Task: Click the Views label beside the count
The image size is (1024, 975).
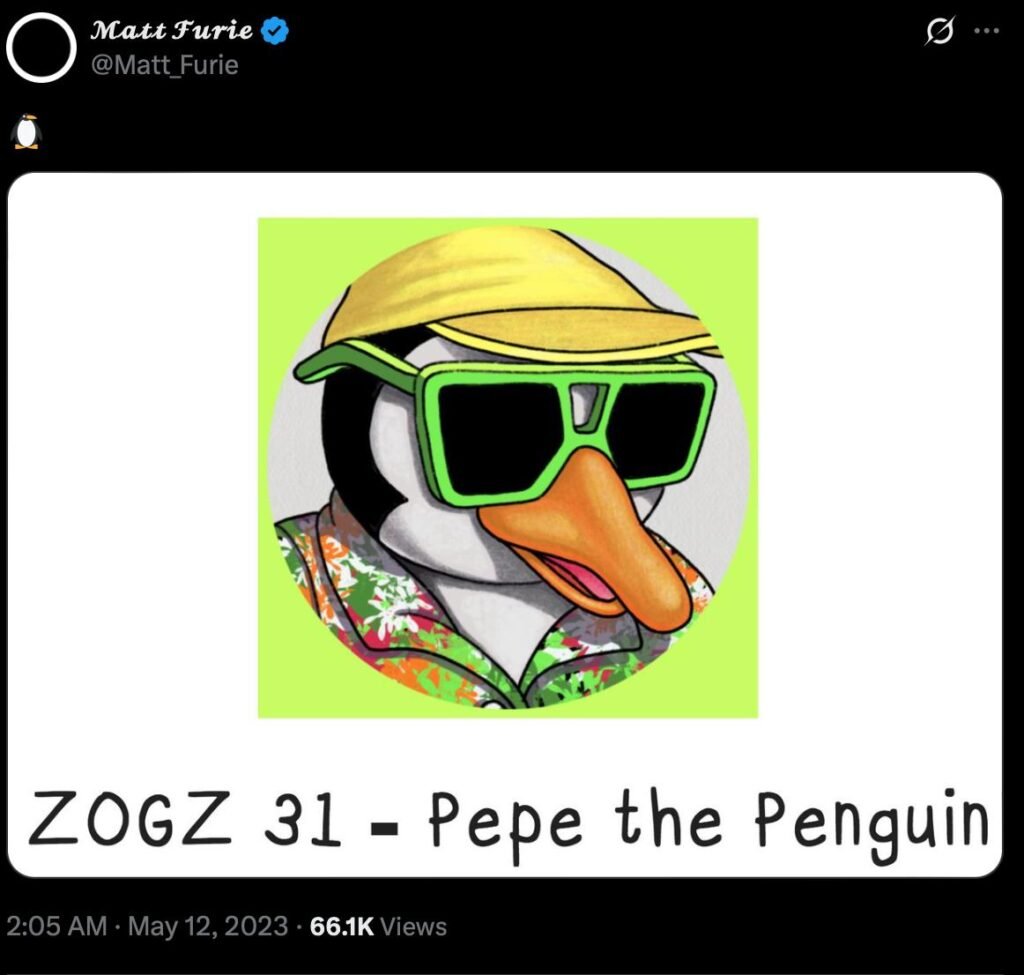Action: pos(414,926)
